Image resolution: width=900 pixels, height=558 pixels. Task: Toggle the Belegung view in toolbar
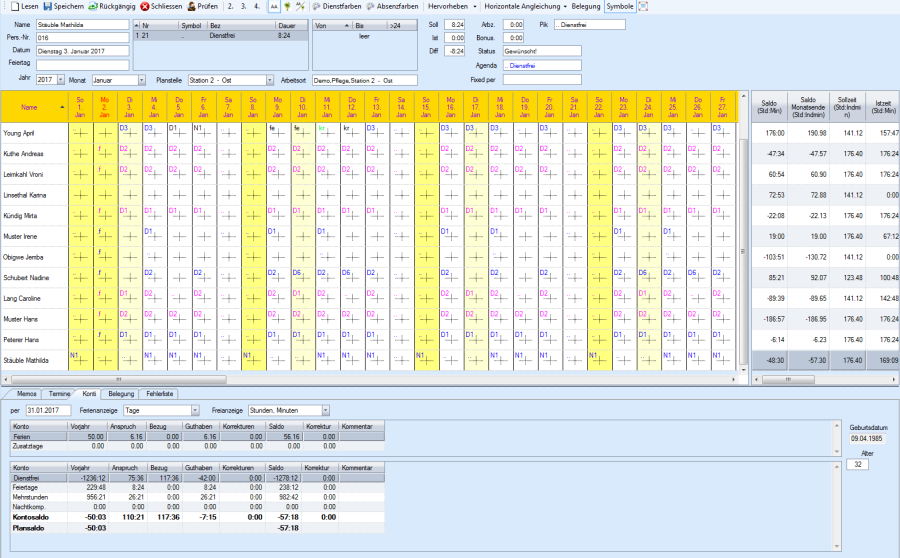click(x=586, y=6)
